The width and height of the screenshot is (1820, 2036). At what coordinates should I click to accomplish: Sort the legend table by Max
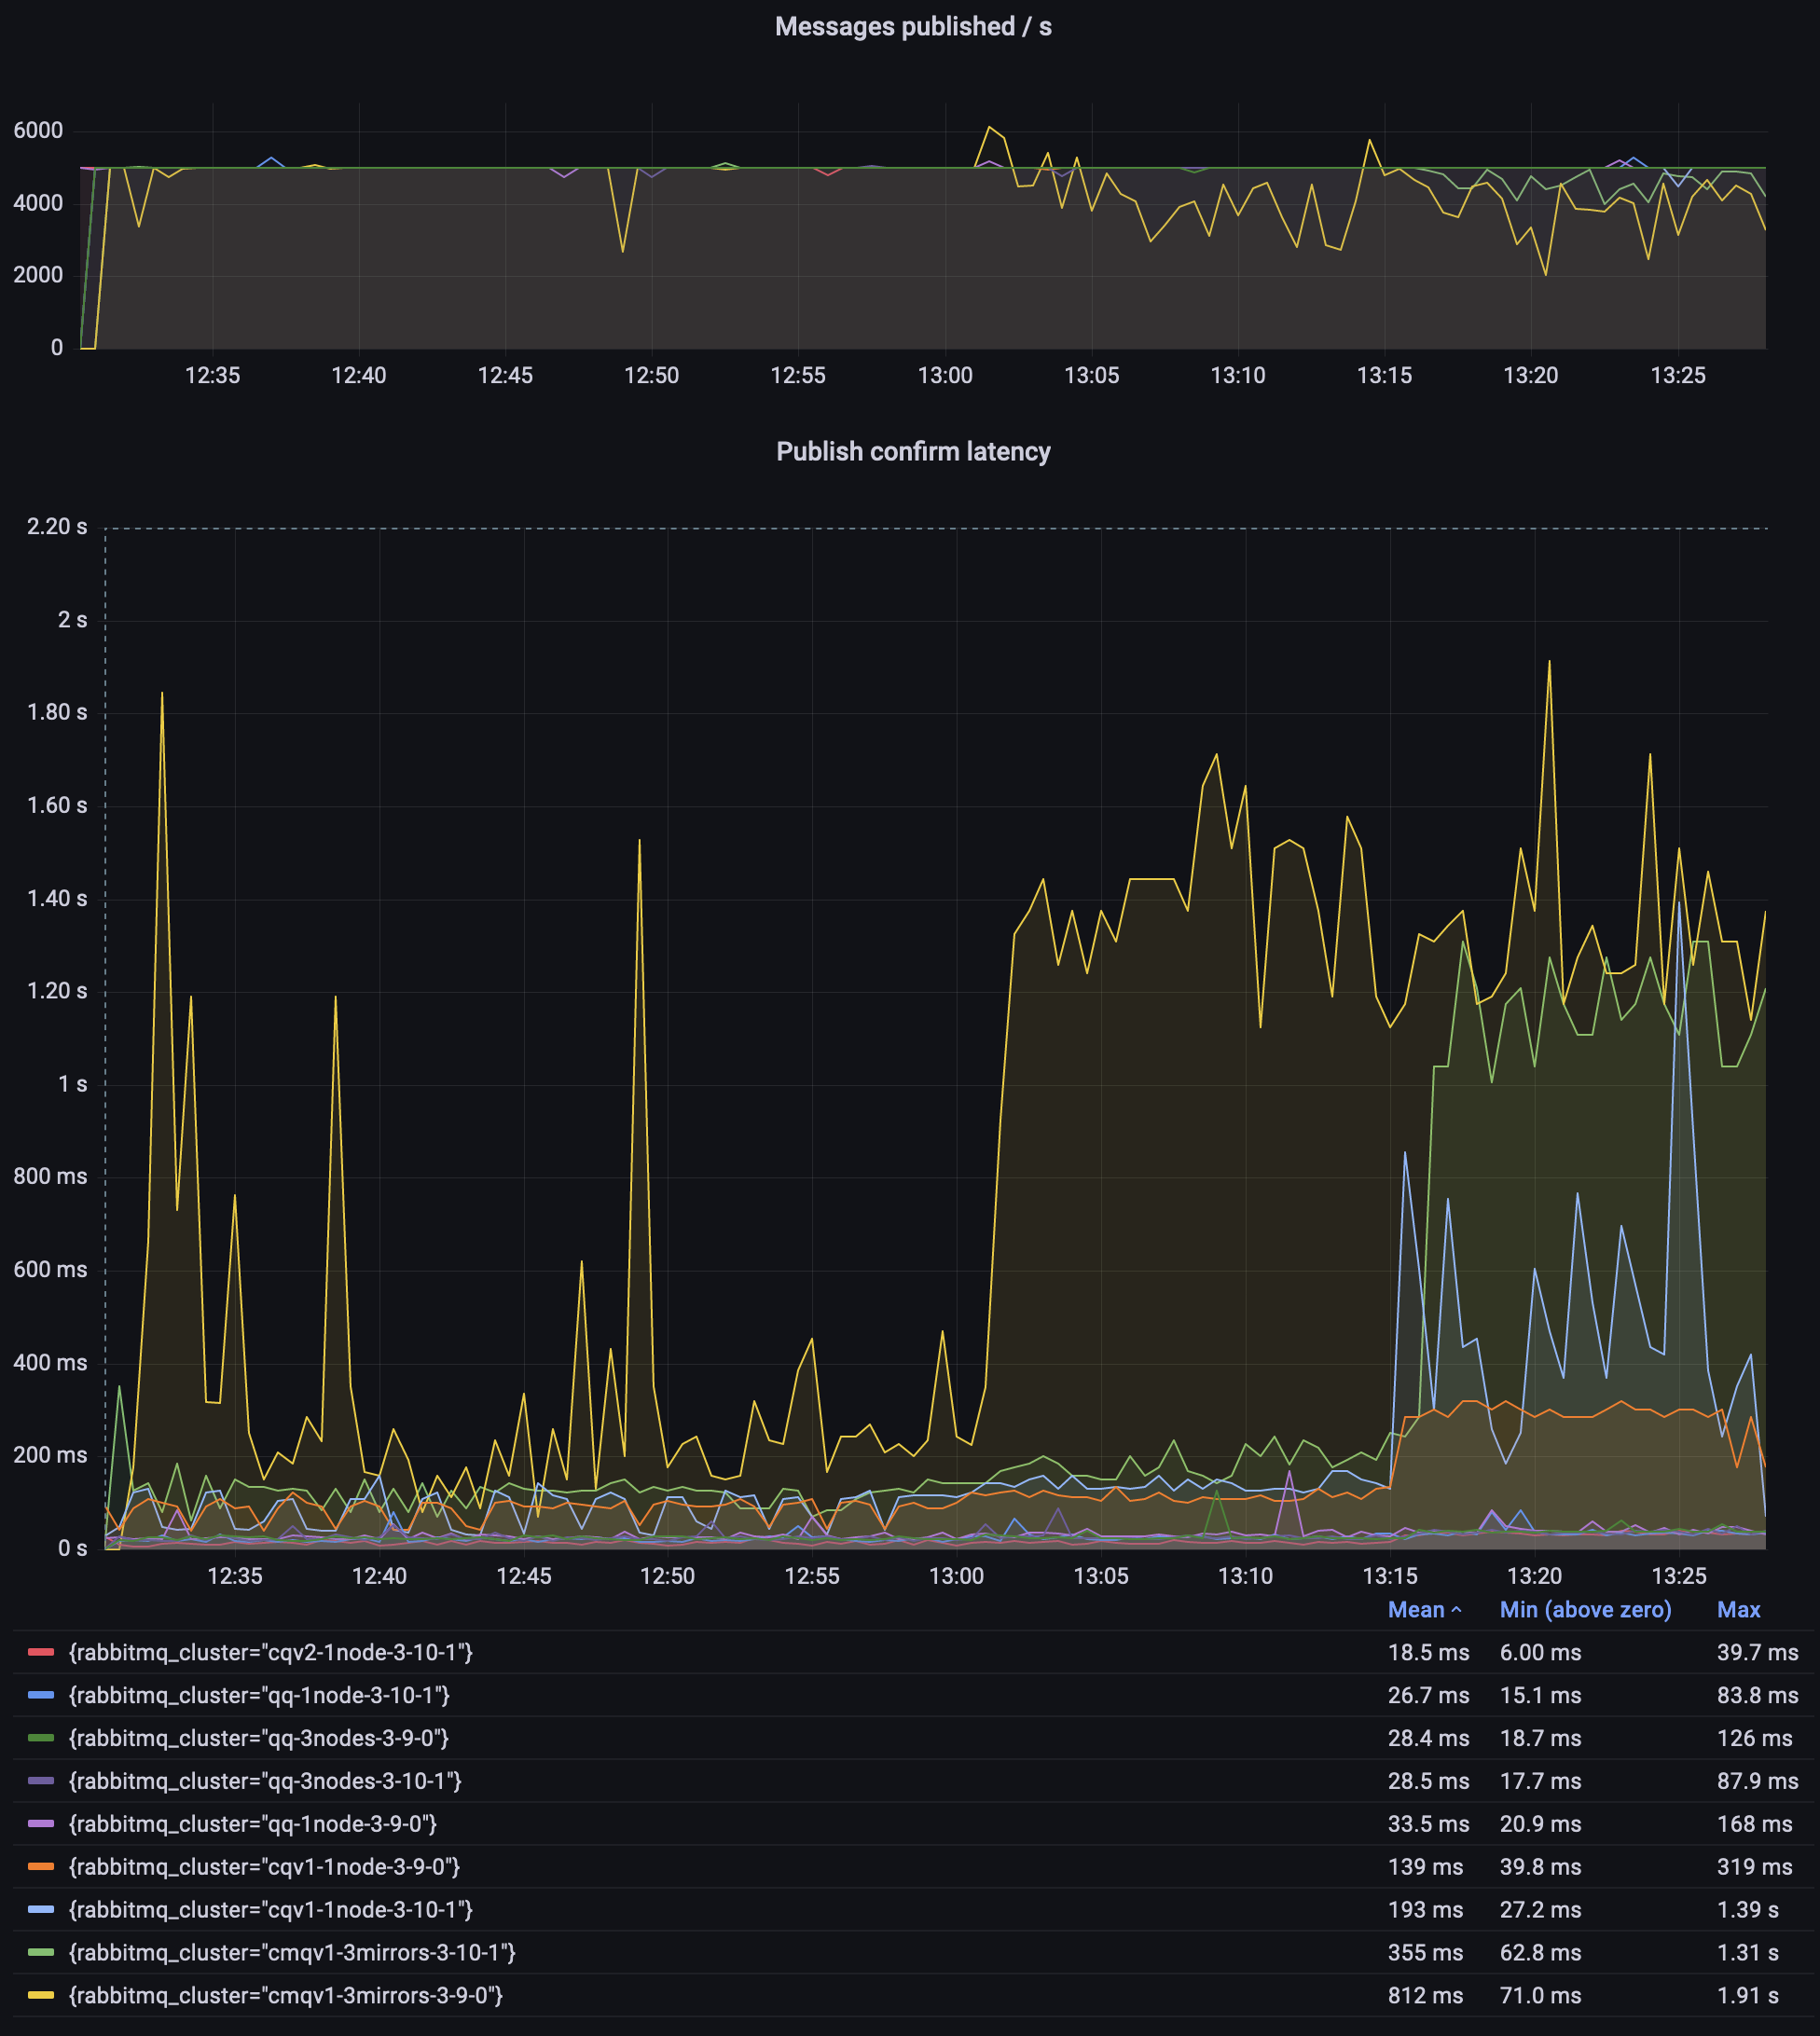click(x=1738, y=1610)
